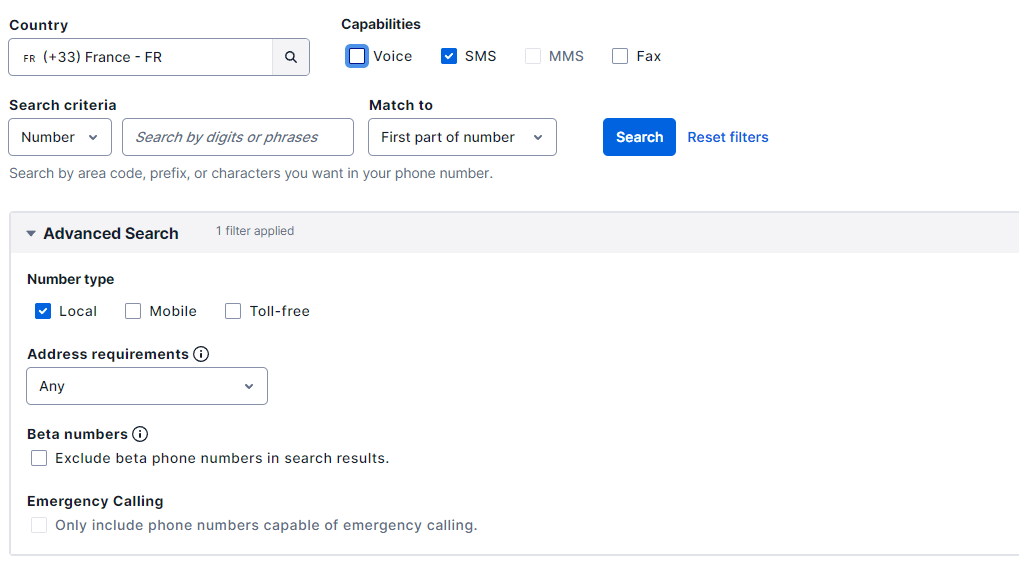Open the Address requirements Any dropdown
This screenshot has width=1019, height=564.
[147, 386]
